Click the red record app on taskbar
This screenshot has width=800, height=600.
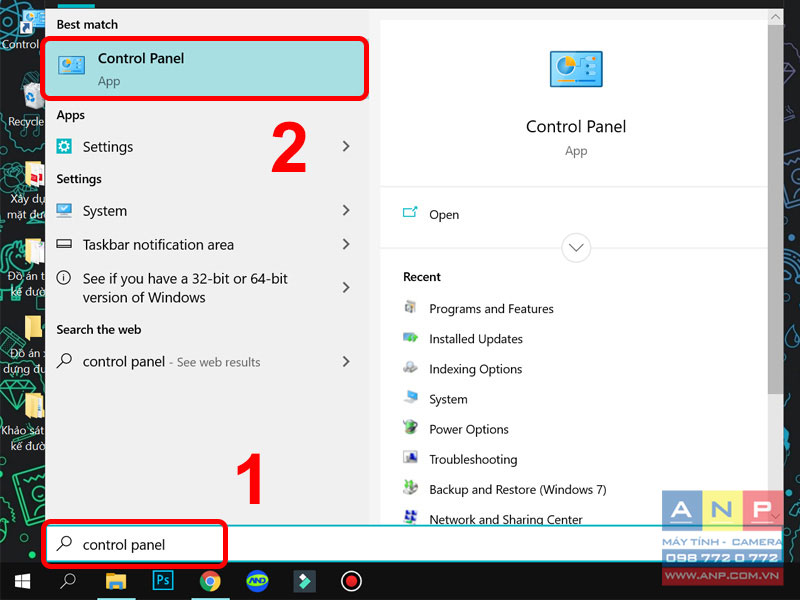(x=351, y=581)
